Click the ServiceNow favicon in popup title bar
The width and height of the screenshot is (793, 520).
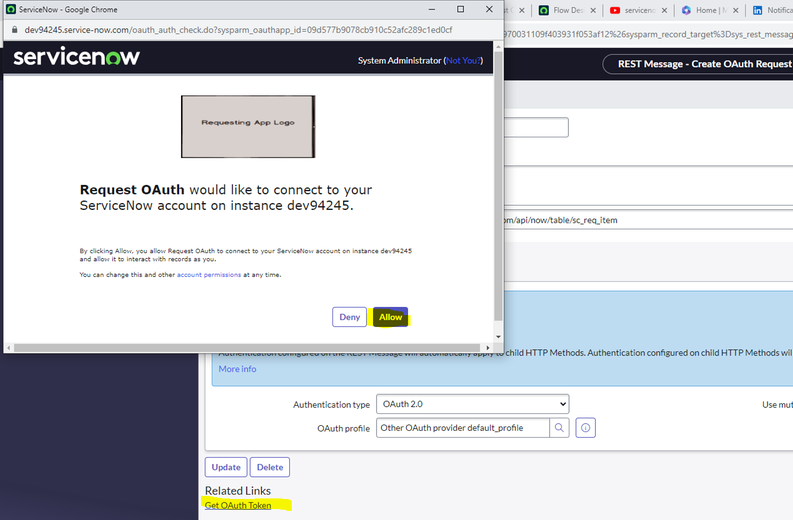(x=11, y=9)
